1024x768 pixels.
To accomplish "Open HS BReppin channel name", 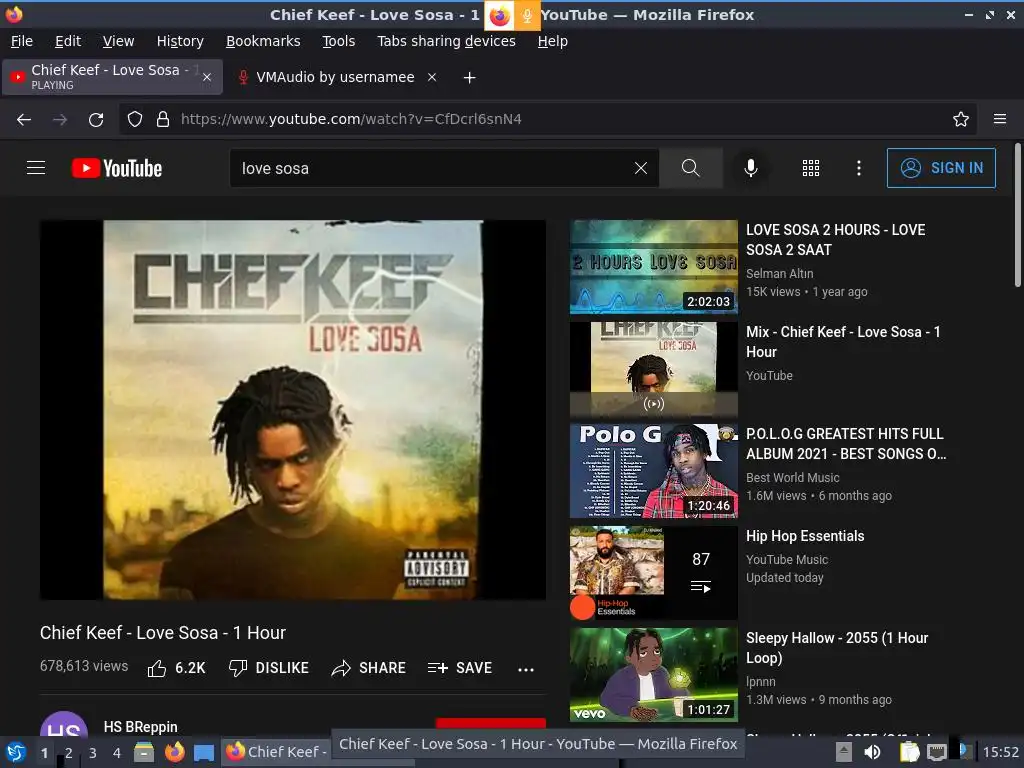I will click(140, 727).
